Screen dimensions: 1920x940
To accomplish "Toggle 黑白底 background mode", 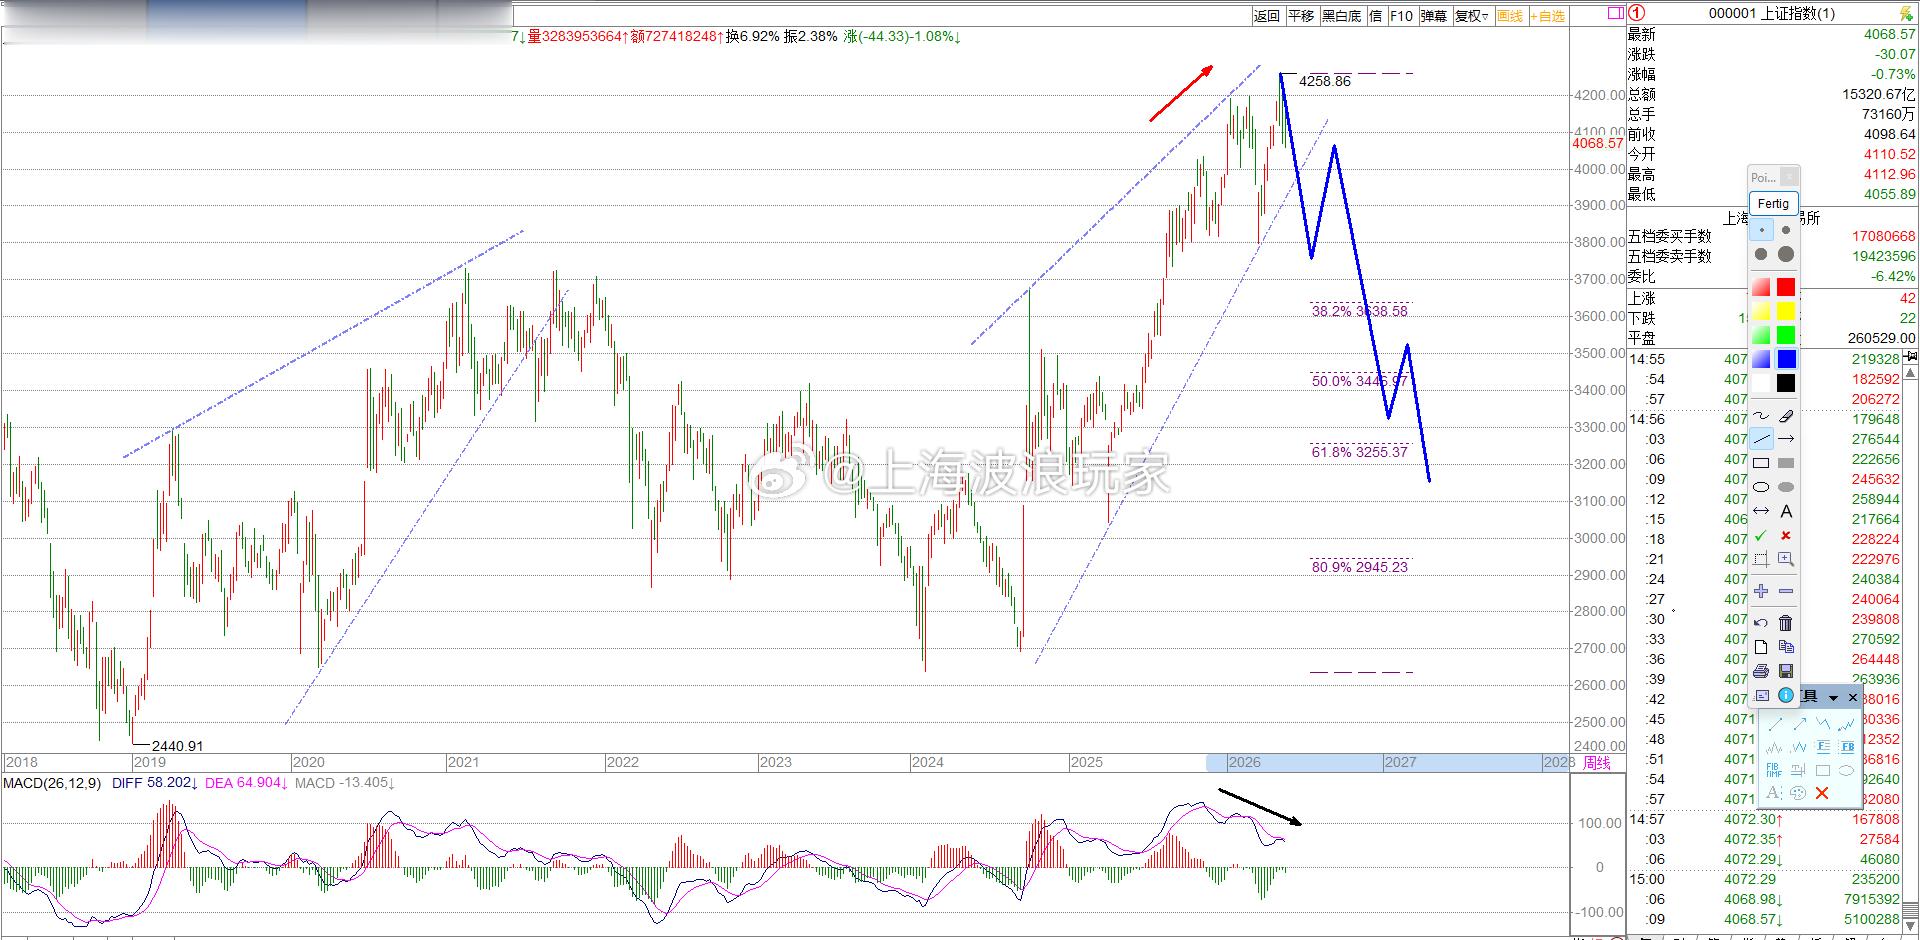I will (1341, 16).
